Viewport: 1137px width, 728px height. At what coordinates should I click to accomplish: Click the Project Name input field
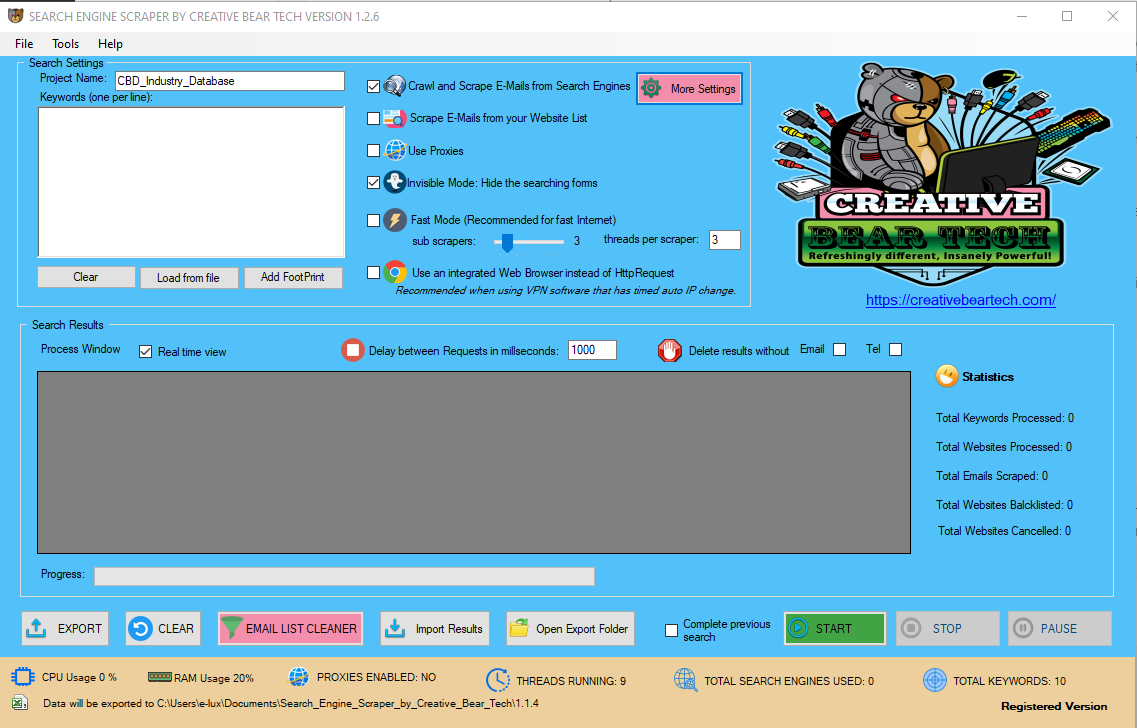[230, 80]
